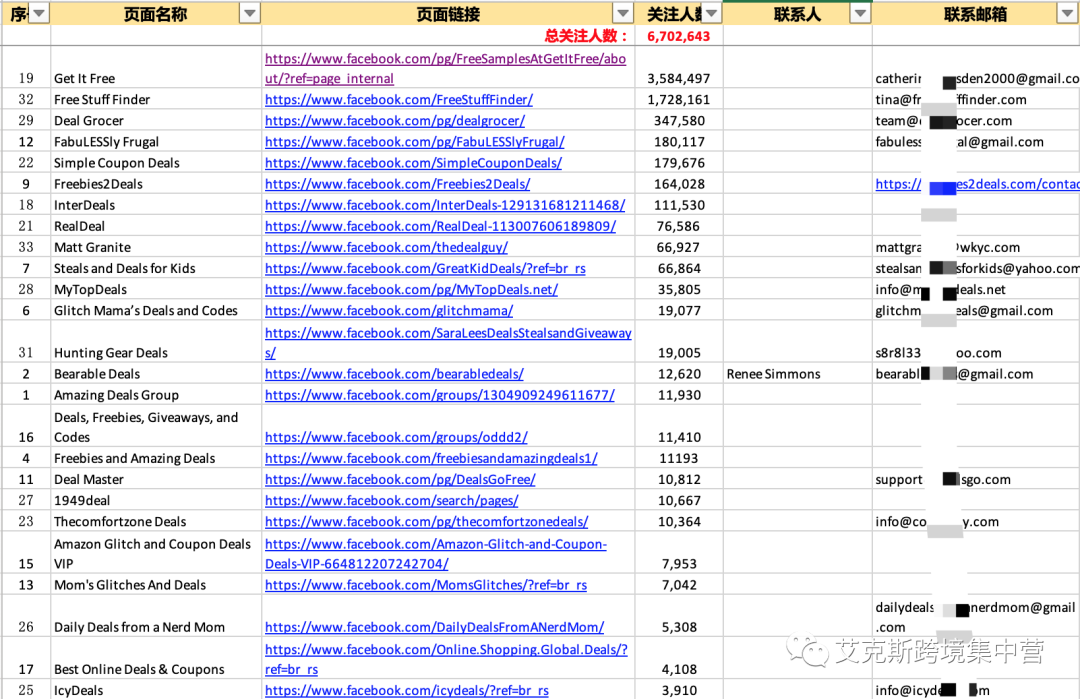This screenshot has height=699, width=1080.
Task: Open the RealDeal Facebook link
Action: tap(440, 226)
